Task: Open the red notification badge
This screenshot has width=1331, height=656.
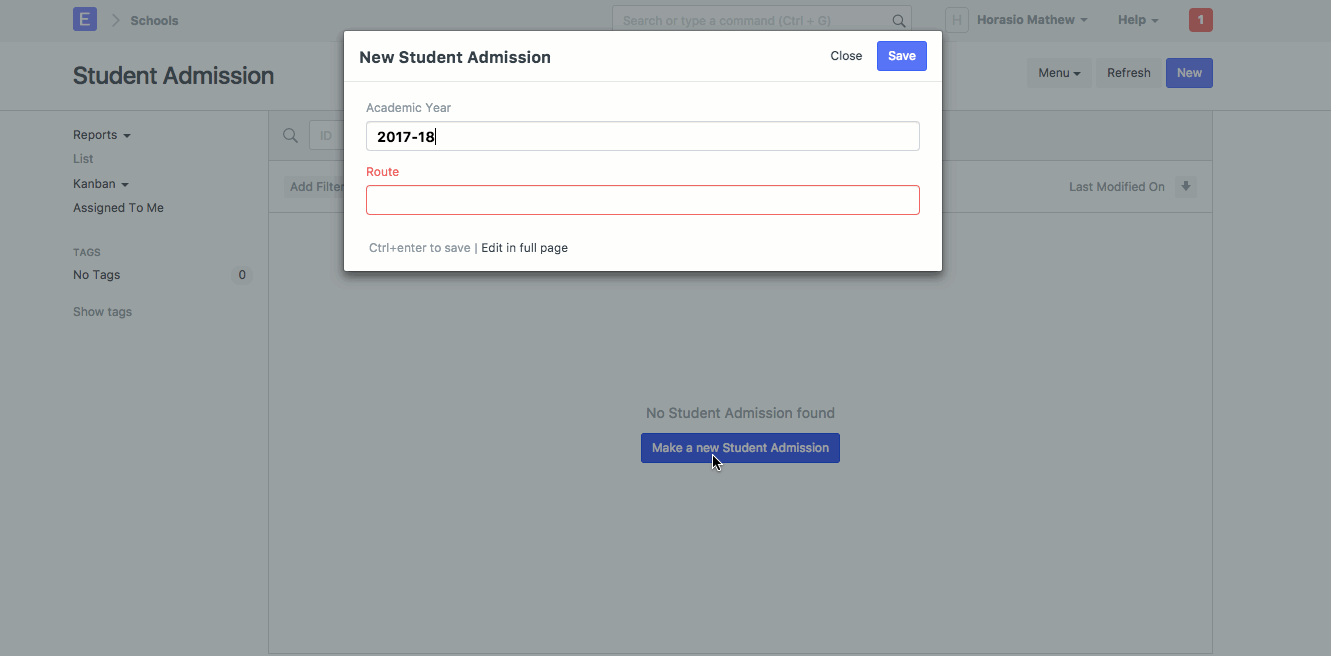Action: (1200, 20)
